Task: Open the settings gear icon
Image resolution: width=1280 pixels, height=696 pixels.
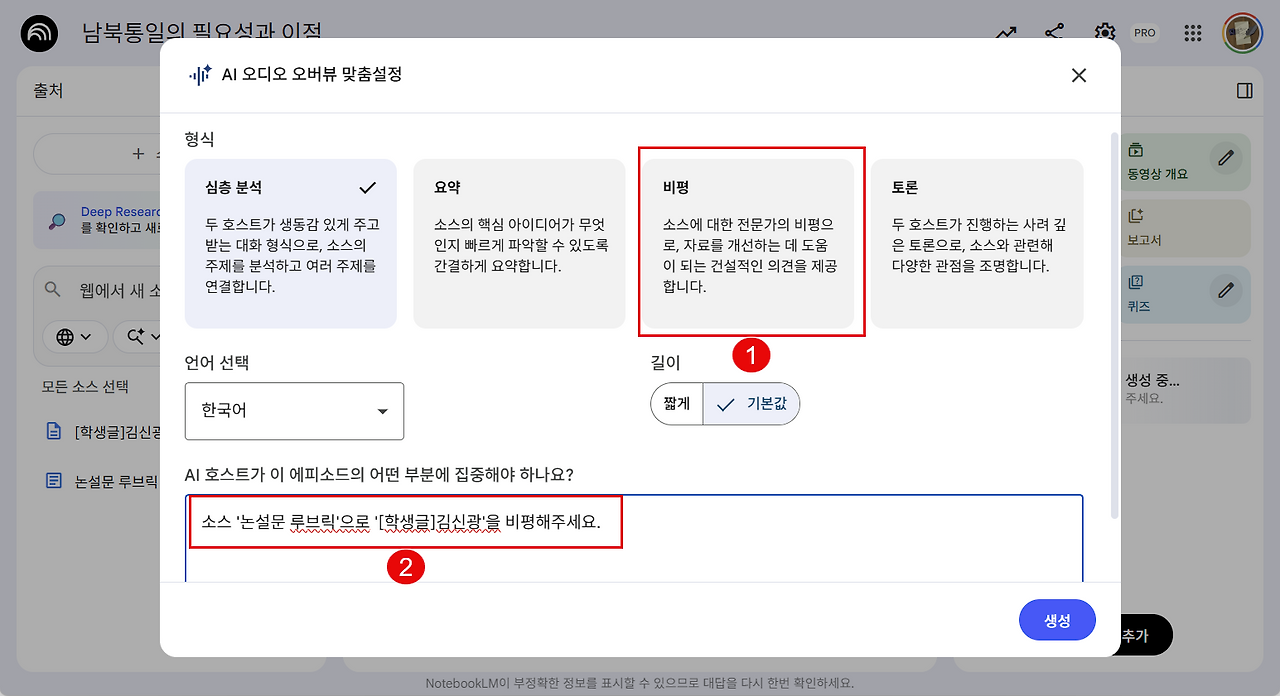Action: 1105,33
